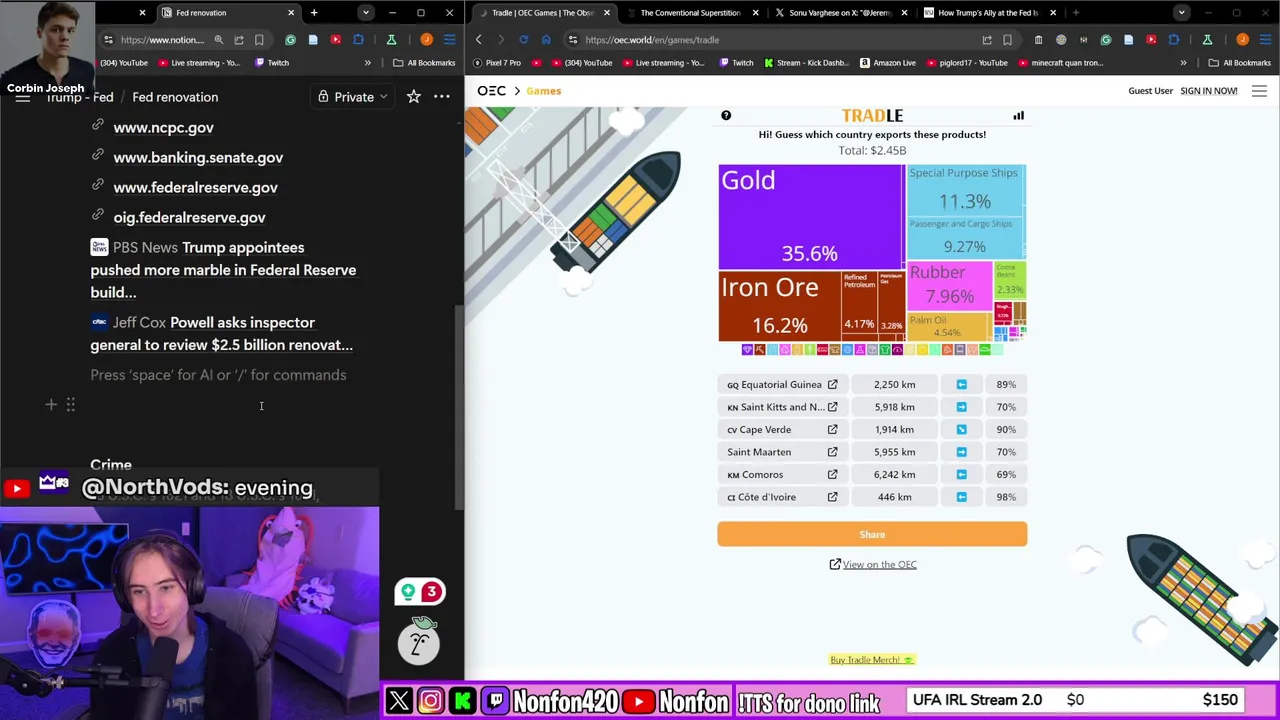Open the extensions puzzle icon in OEC browser

1174,40
